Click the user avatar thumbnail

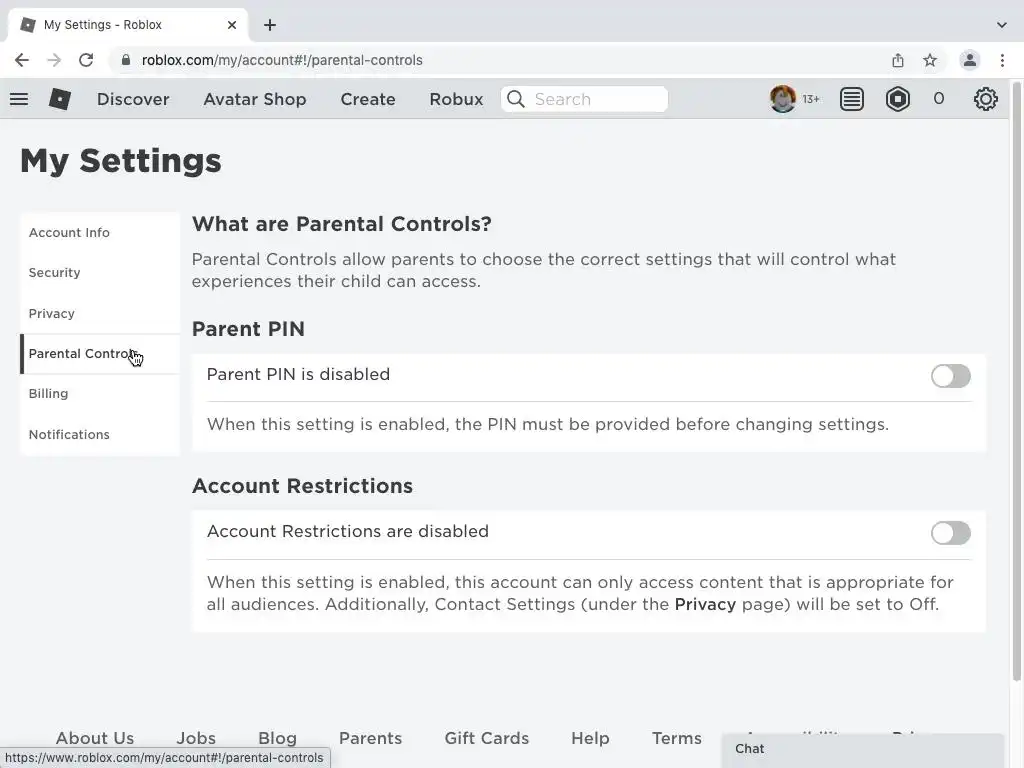coord(783,99)
